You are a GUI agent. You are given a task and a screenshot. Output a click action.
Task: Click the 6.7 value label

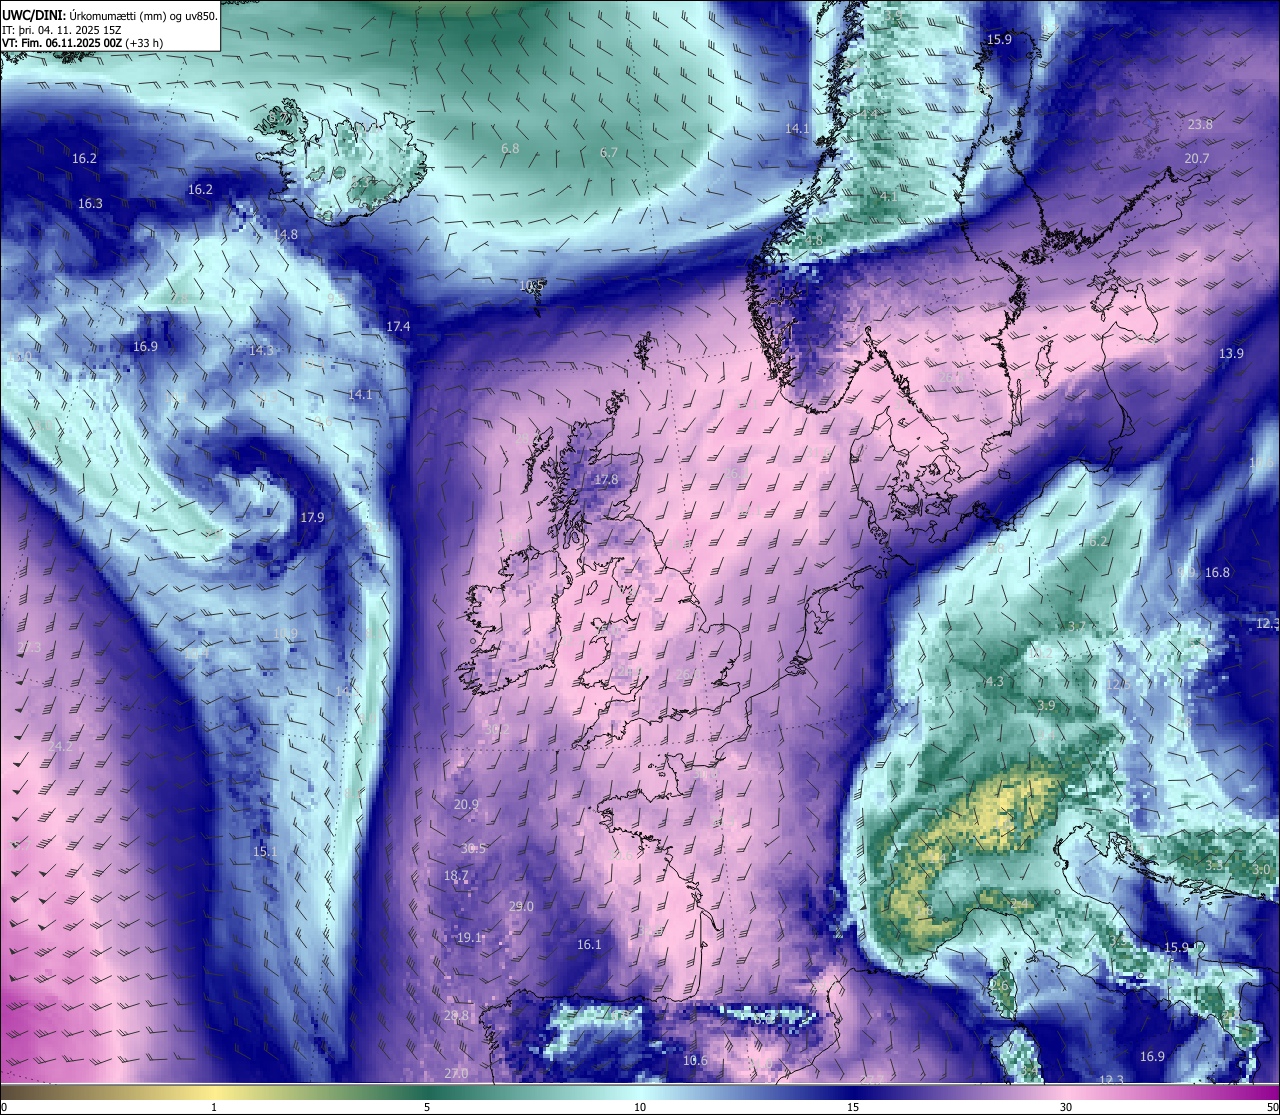pyautogui.click(x=608, y=153)
